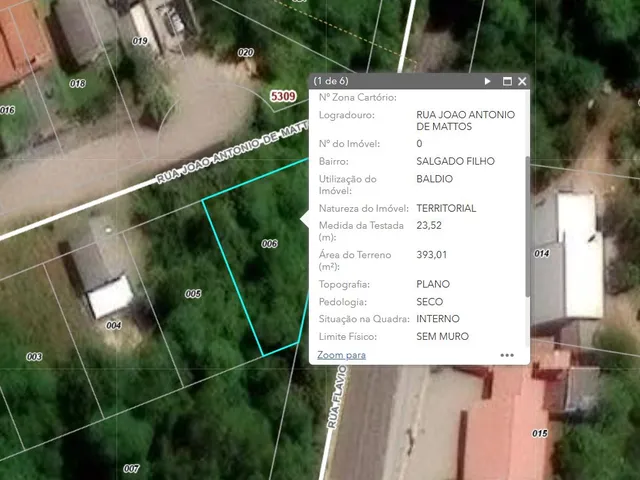Click the 'Nº Zona Cartório:' field label
This screenshot has width=640, height=480.
pos(358,97)
